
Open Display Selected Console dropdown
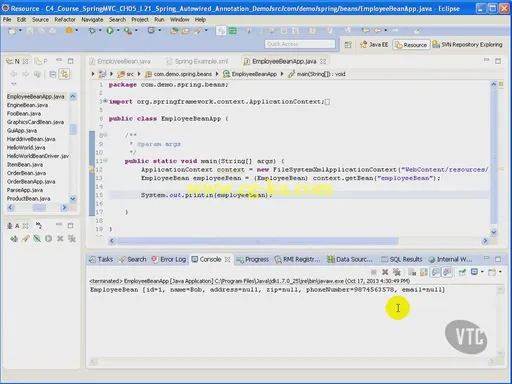coord(482,272)
